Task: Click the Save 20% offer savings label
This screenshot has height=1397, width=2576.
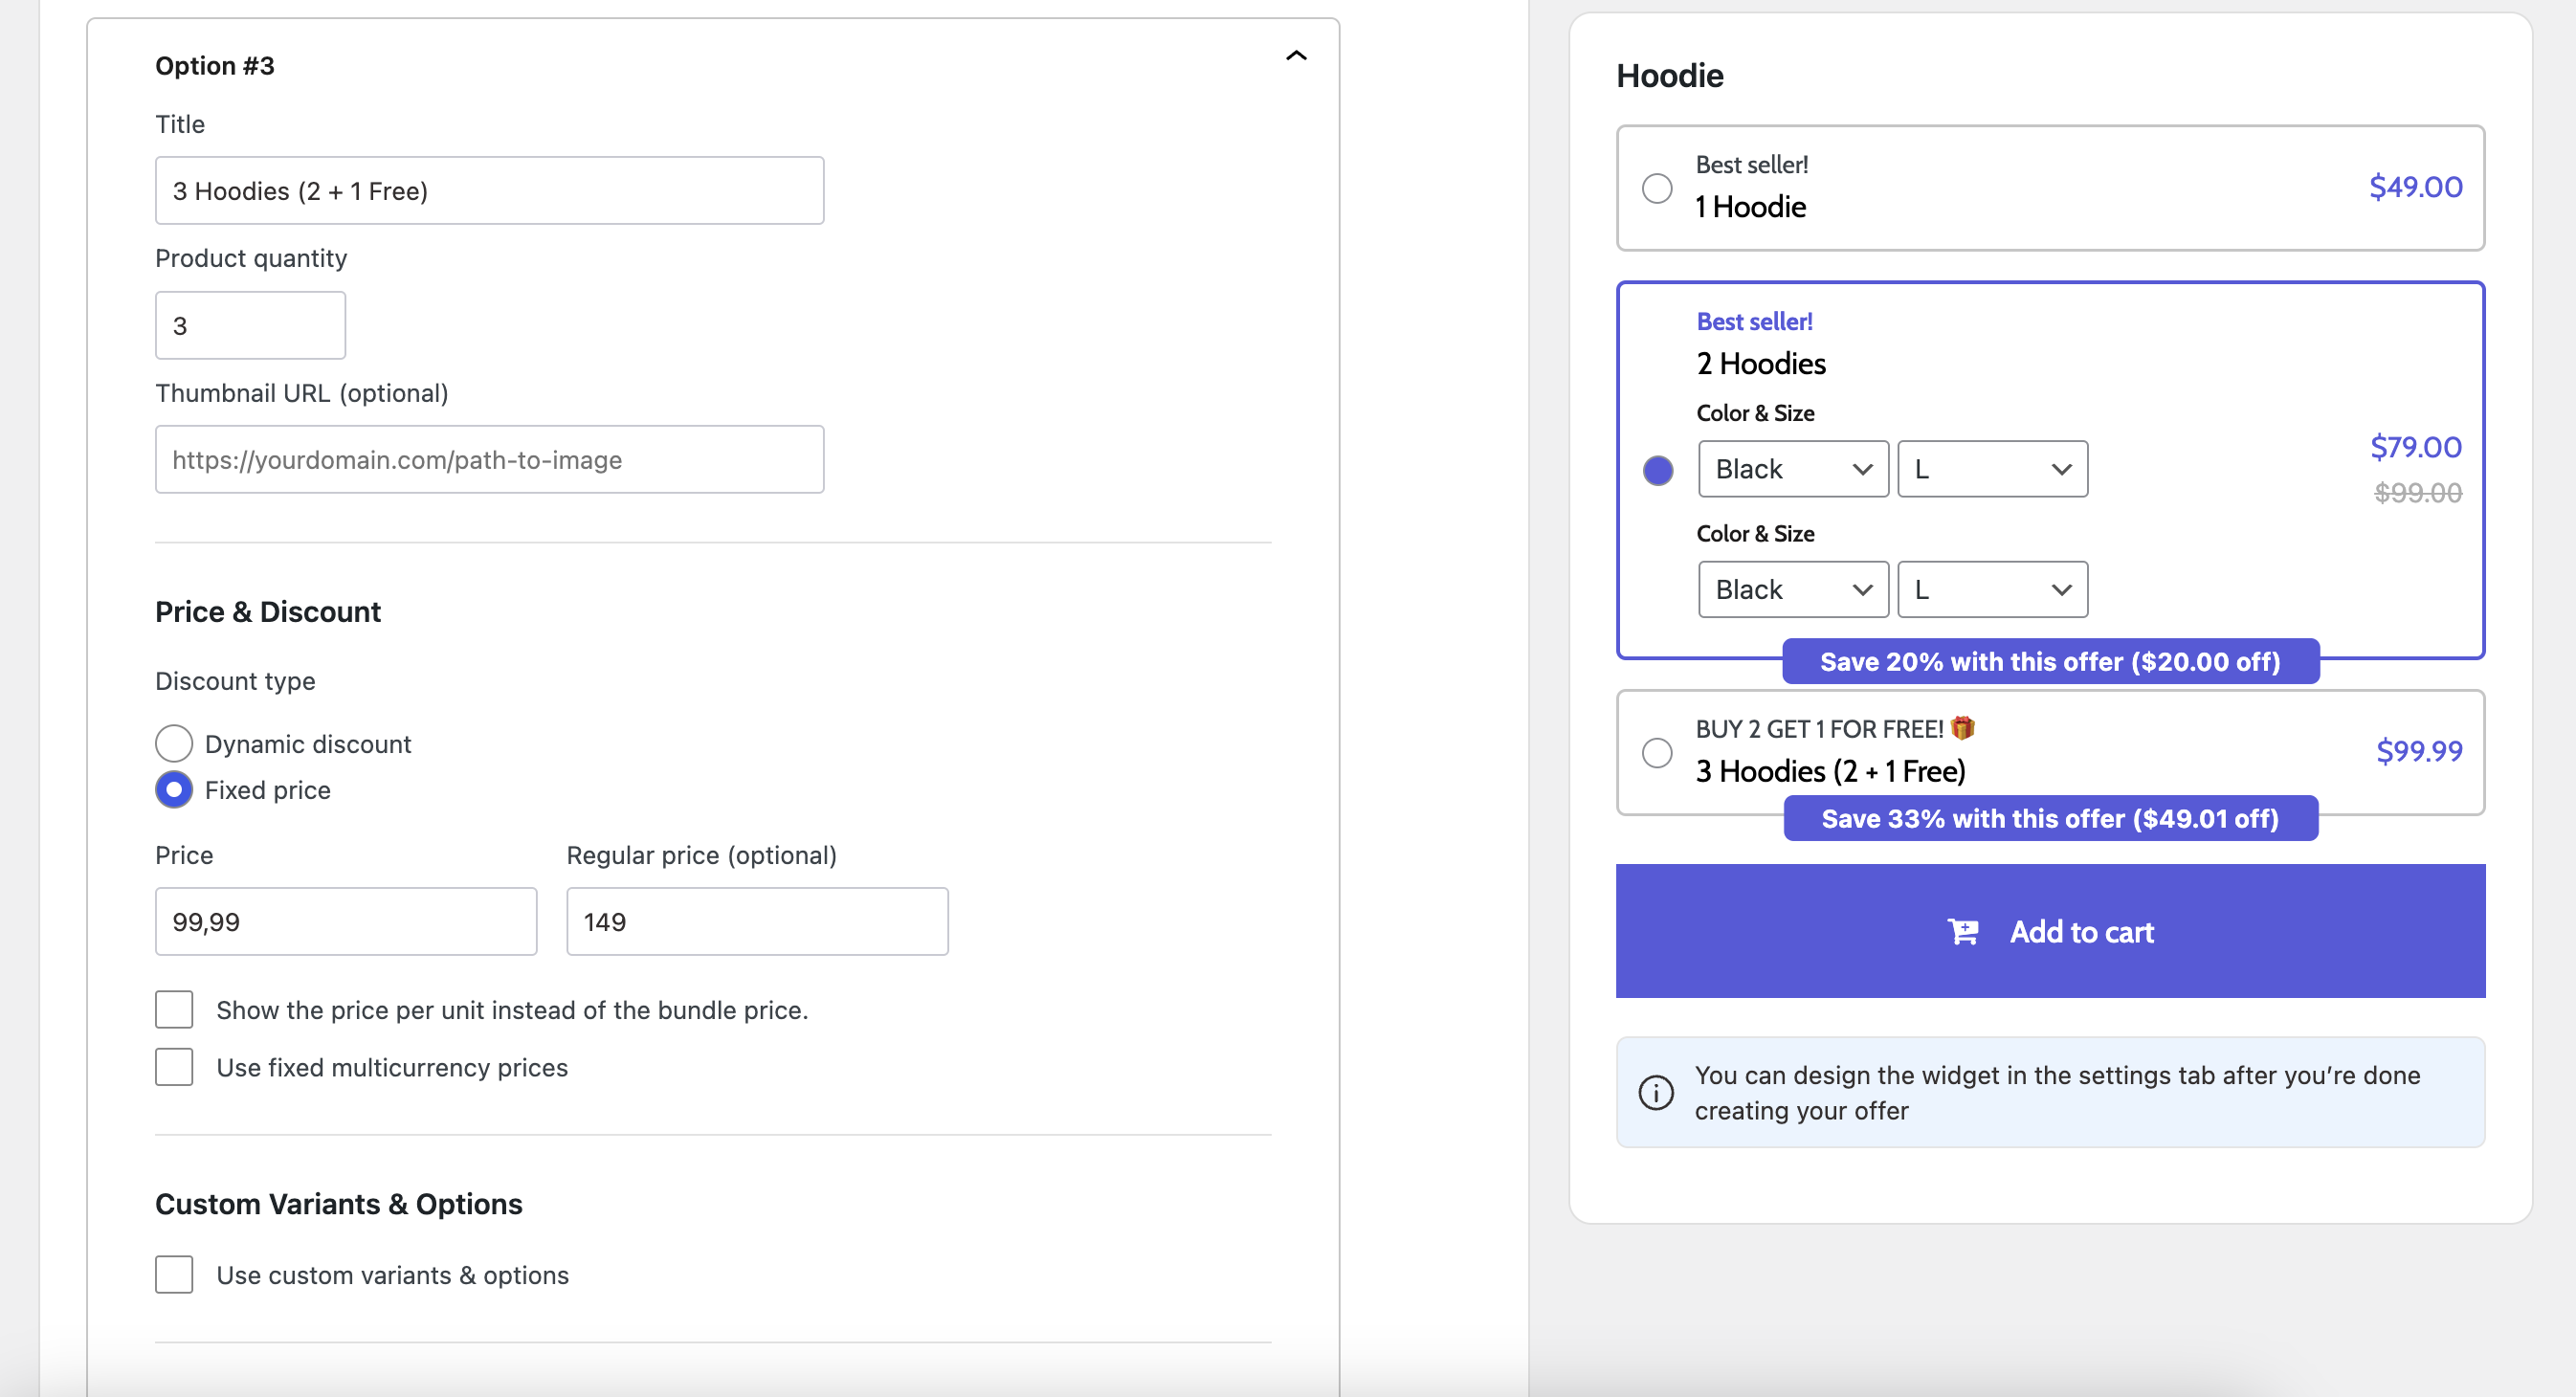Action: 2048,659
